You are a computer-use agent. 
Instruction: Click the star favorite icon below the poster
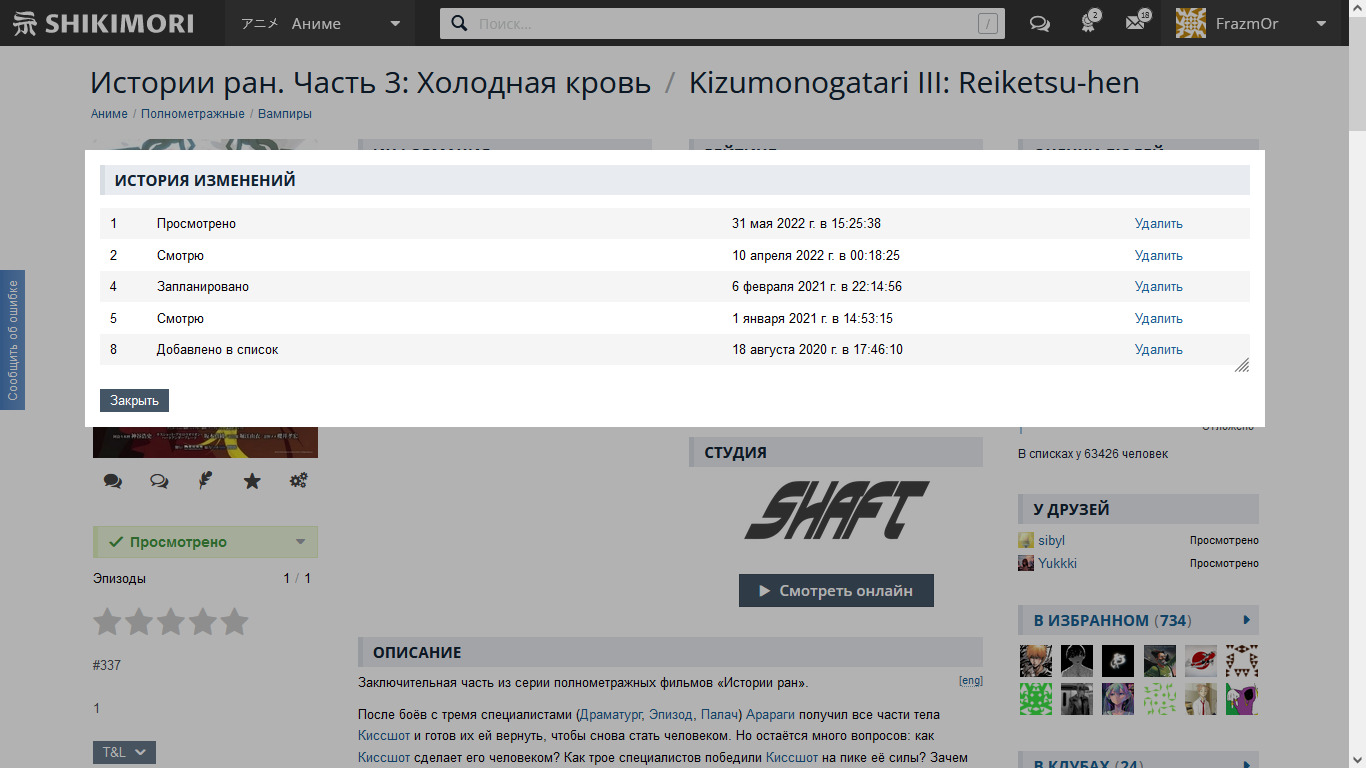click(252, 481)
